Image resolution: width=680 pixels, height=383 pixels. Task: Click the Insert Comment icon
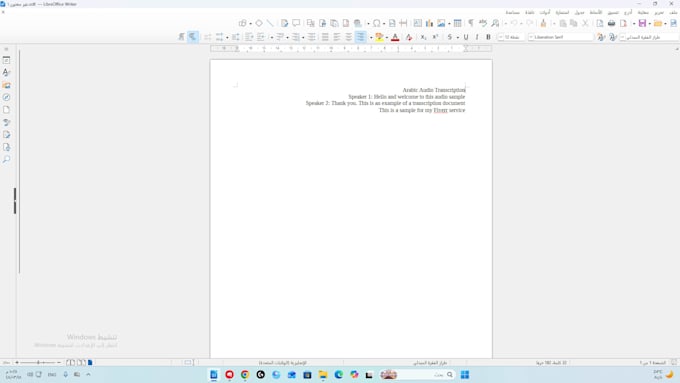tap(296, 23)
